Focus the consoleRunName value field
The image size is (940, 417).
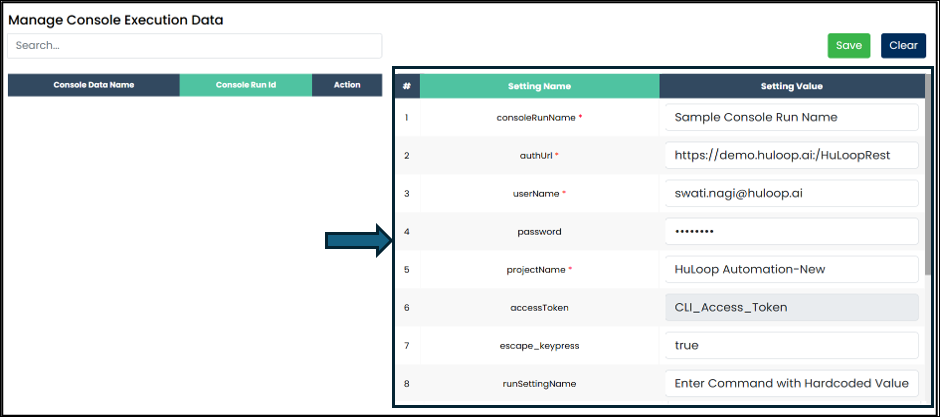click(790, 117)
